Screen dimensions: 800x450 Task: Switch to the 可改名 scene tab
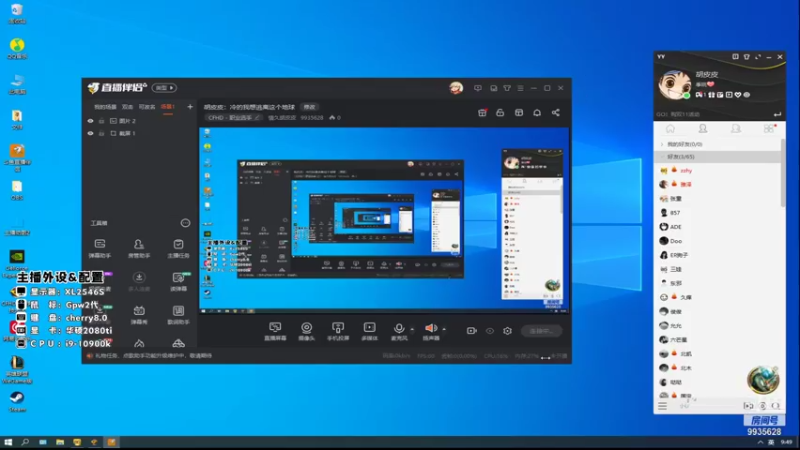[x=147, y=107]
